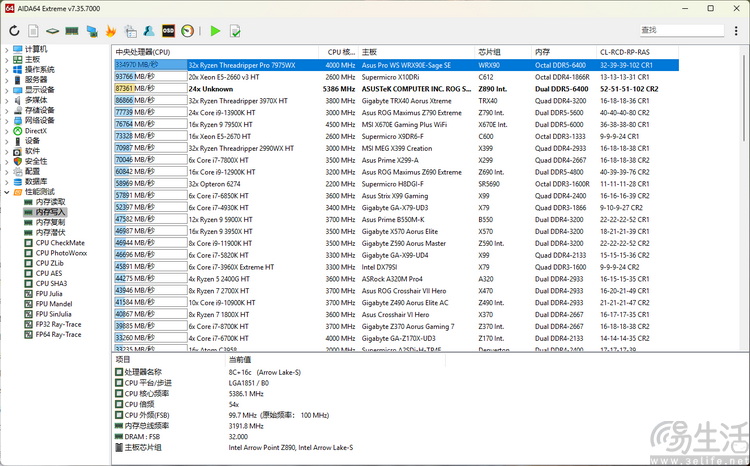Select 配置 in the sidebar tree
Screen dimensions: 750x466
coord(32,171)
